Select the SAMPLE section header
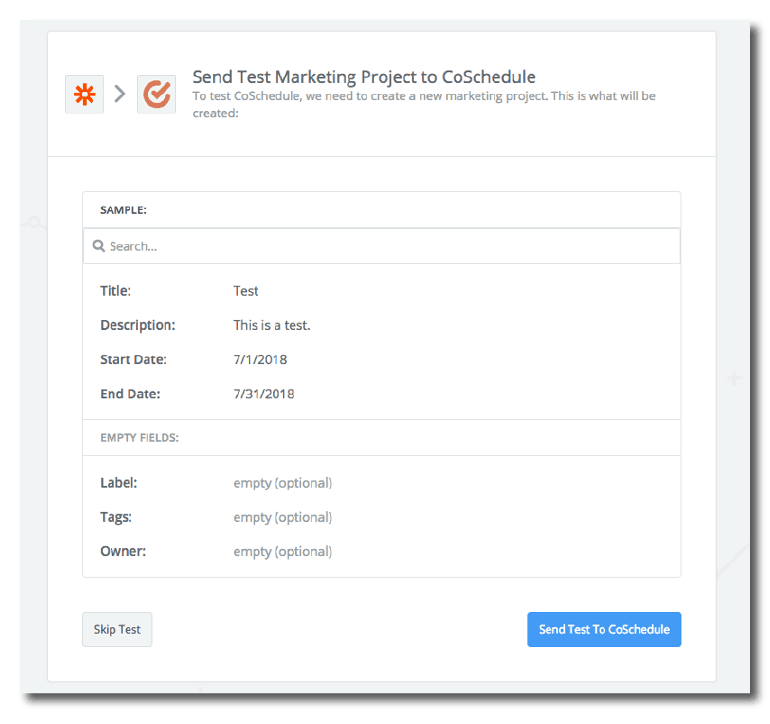The image size is (770, 724). coord(123,211)
